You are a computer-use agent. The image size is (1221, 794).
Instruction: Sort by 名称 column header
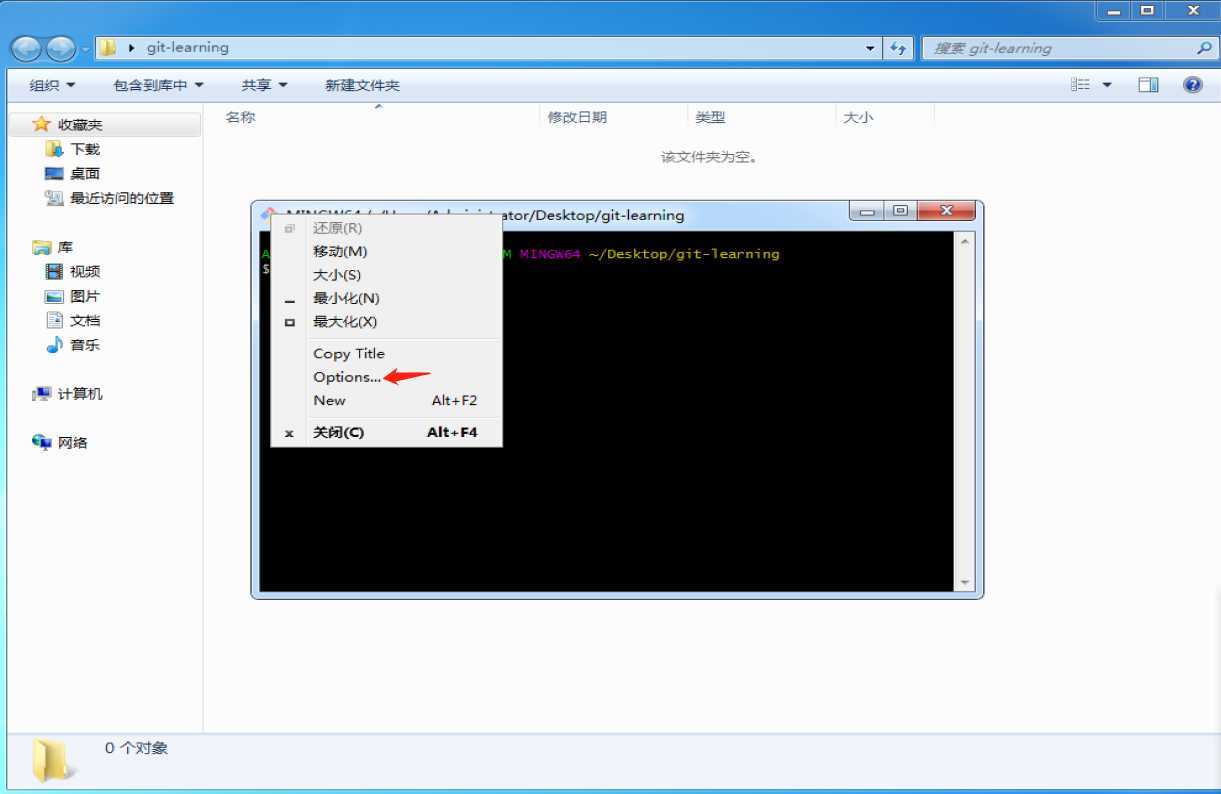point(240,117)
